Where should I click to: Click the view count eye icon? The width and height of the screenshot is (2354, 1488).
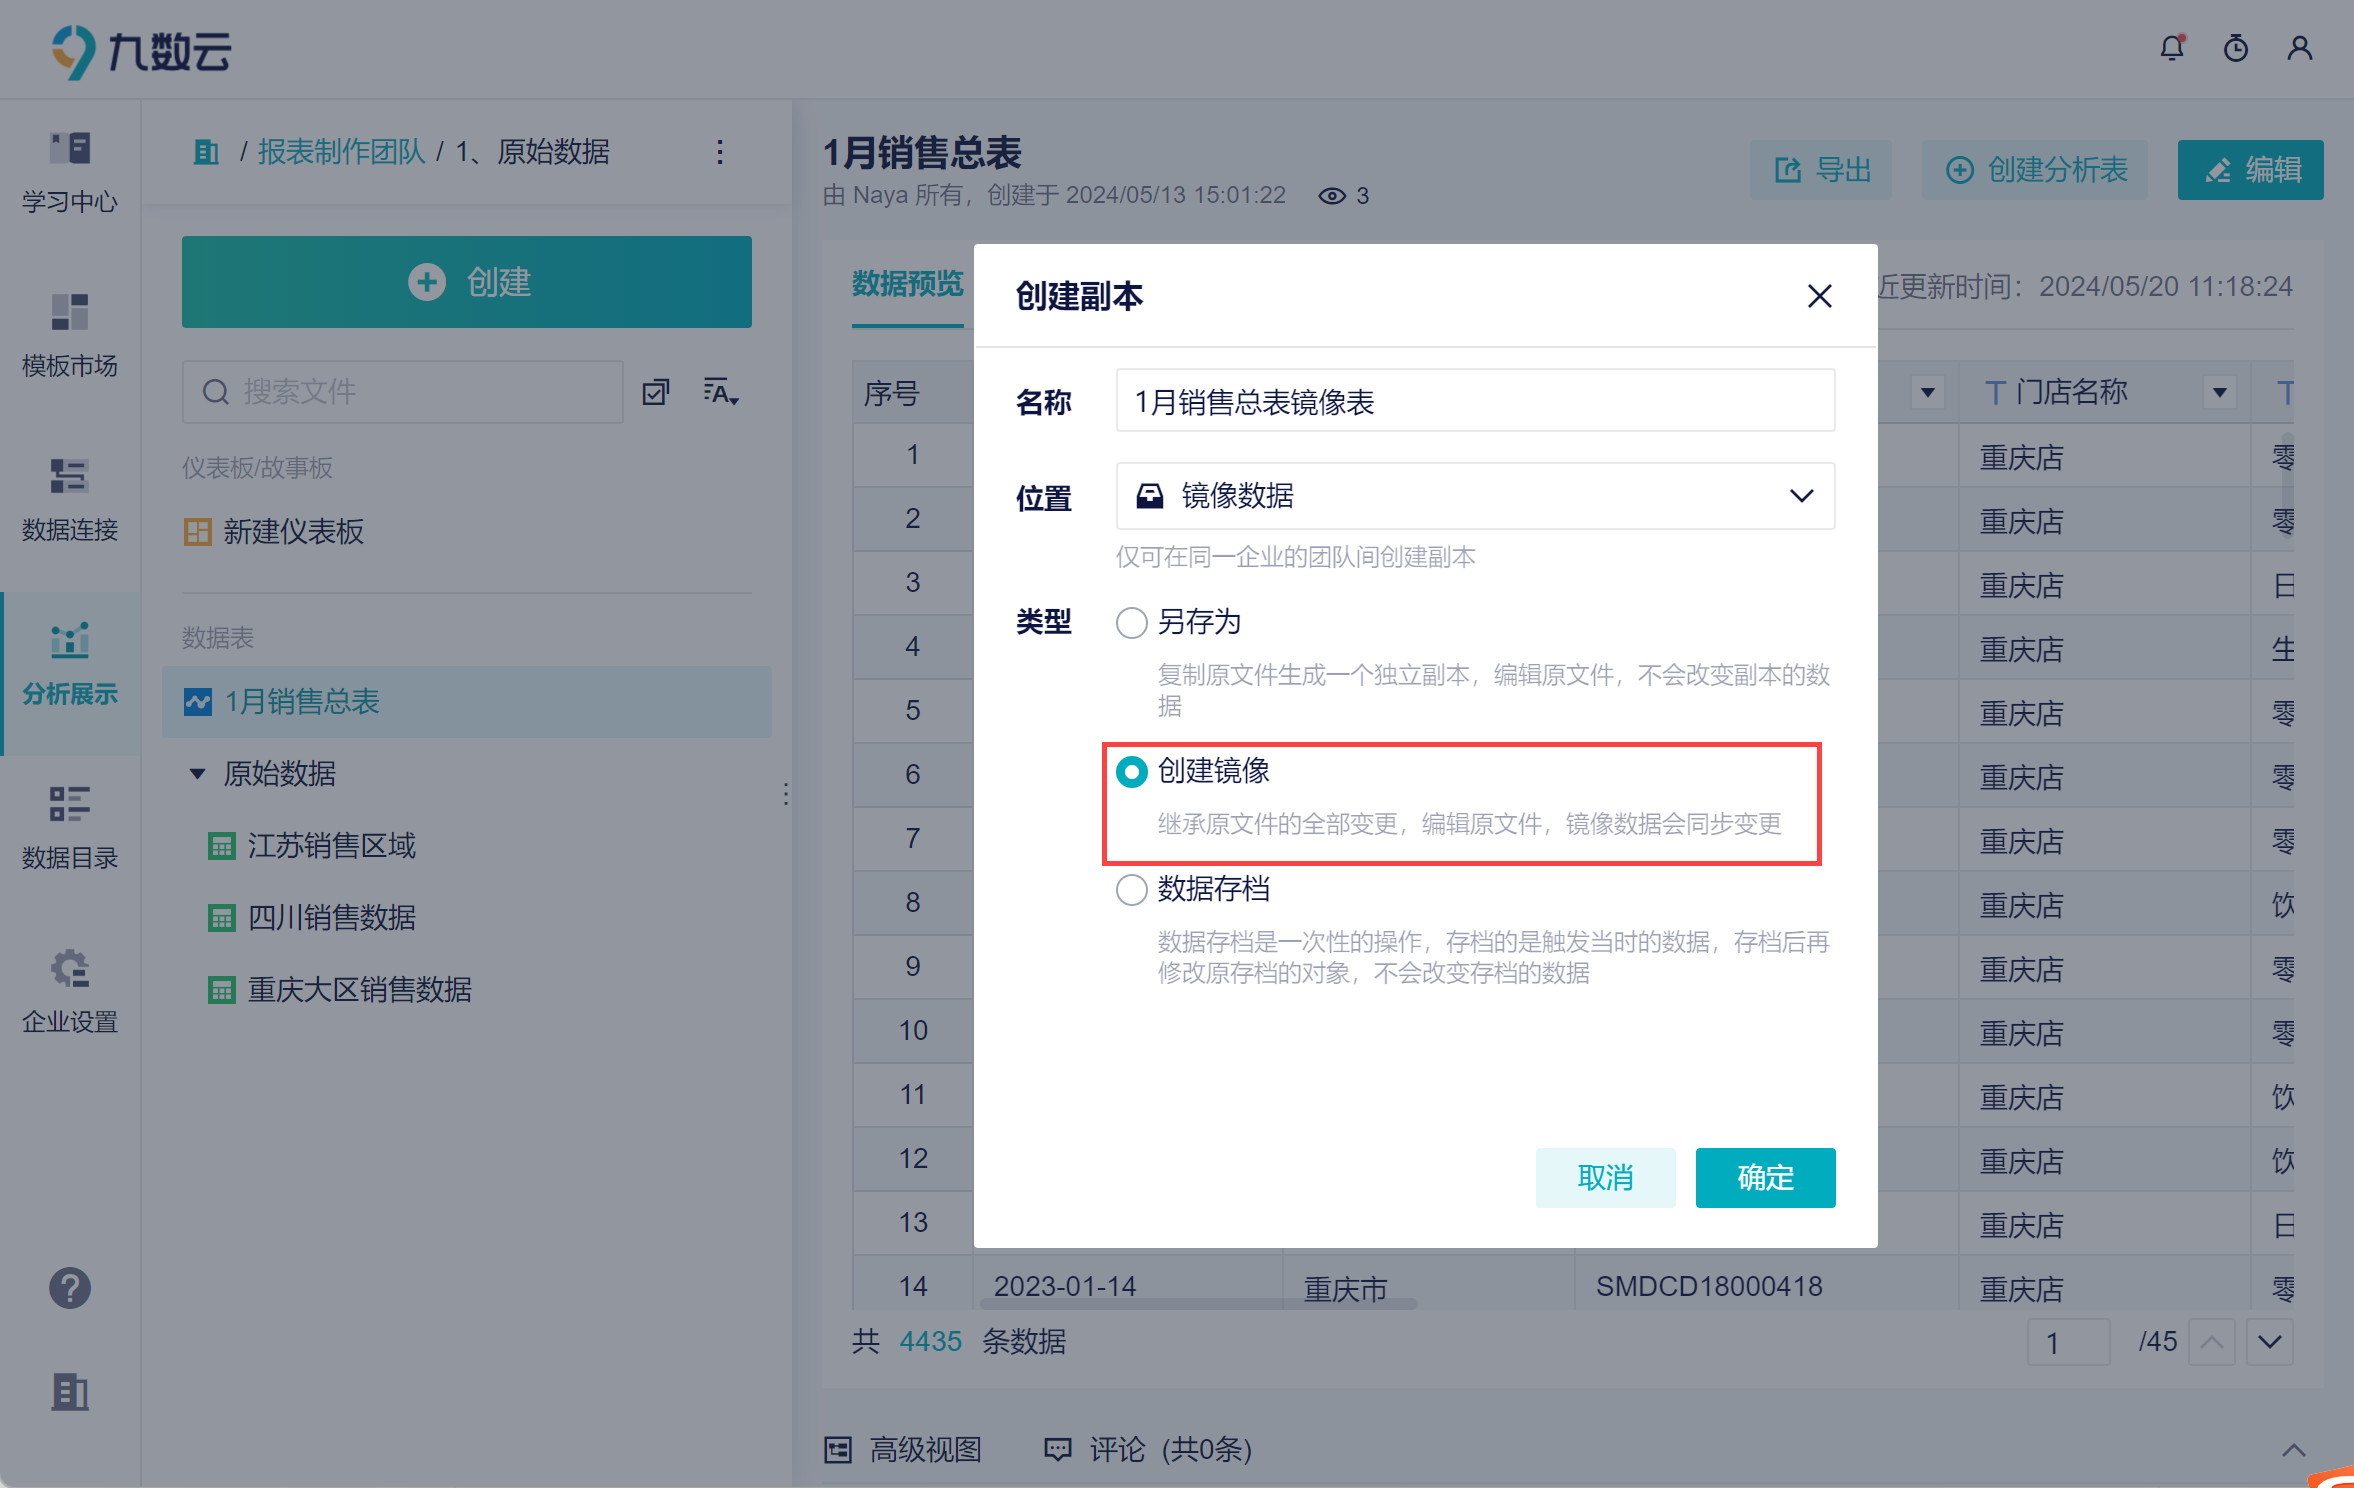[1331, 196]
